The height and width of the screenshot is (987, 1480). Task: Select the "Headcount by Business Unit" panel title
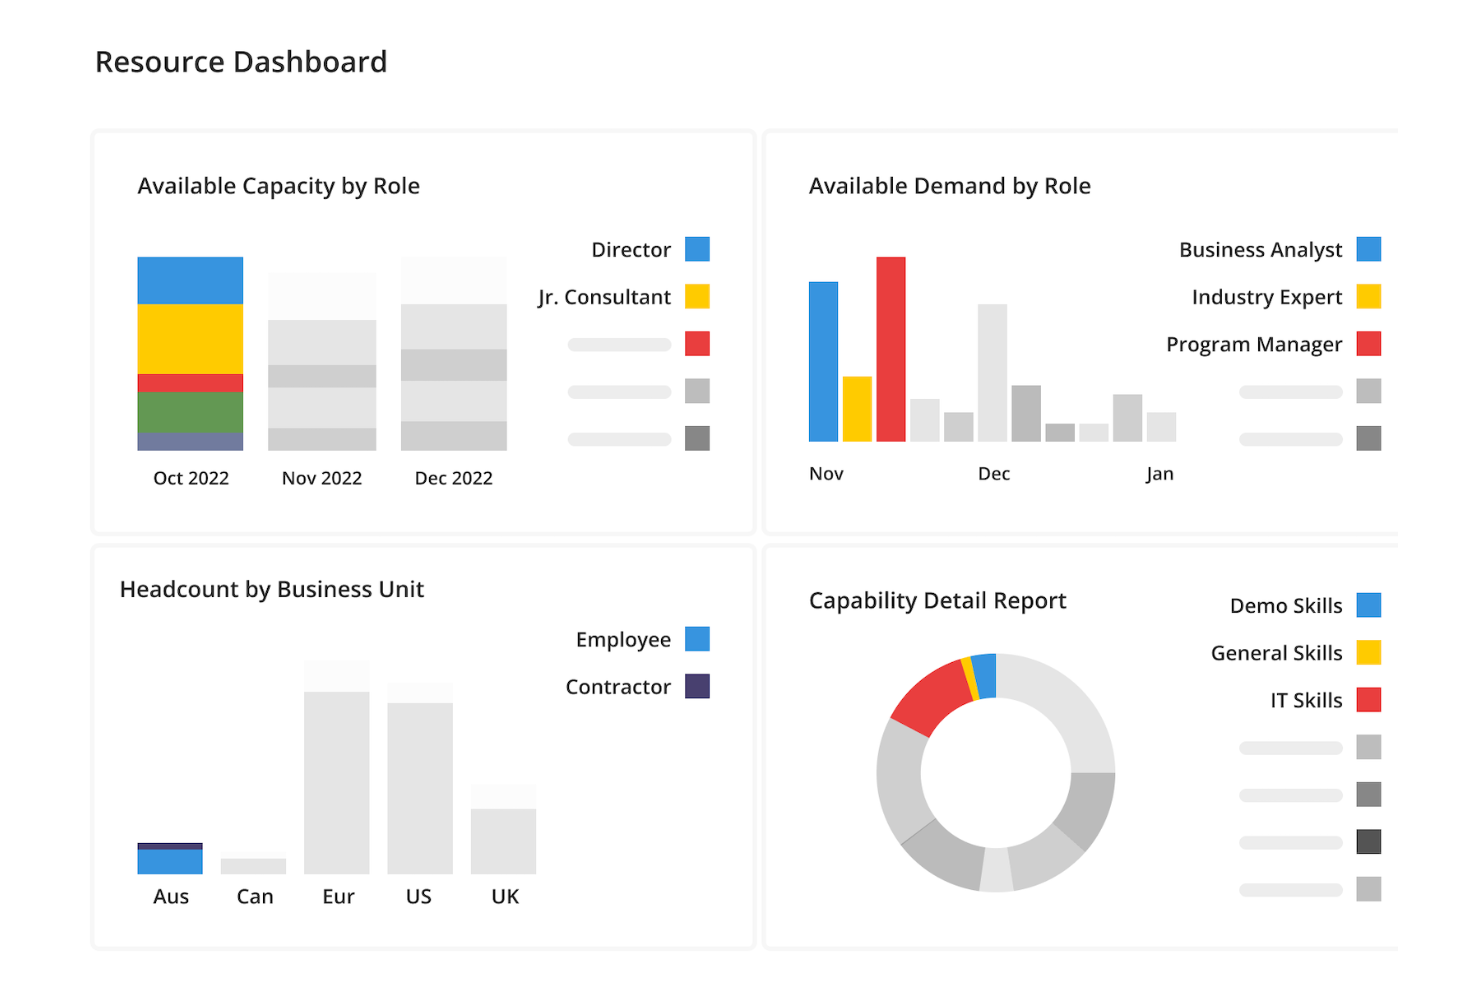click(x=272, y=590)
